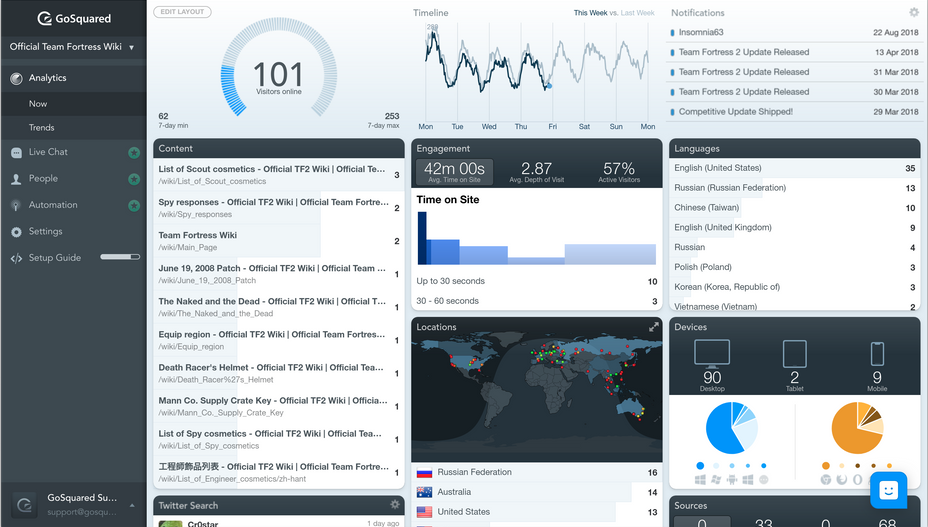Open List of Scout cosmetics content row
Screen dimensions: 928x527
278,175
